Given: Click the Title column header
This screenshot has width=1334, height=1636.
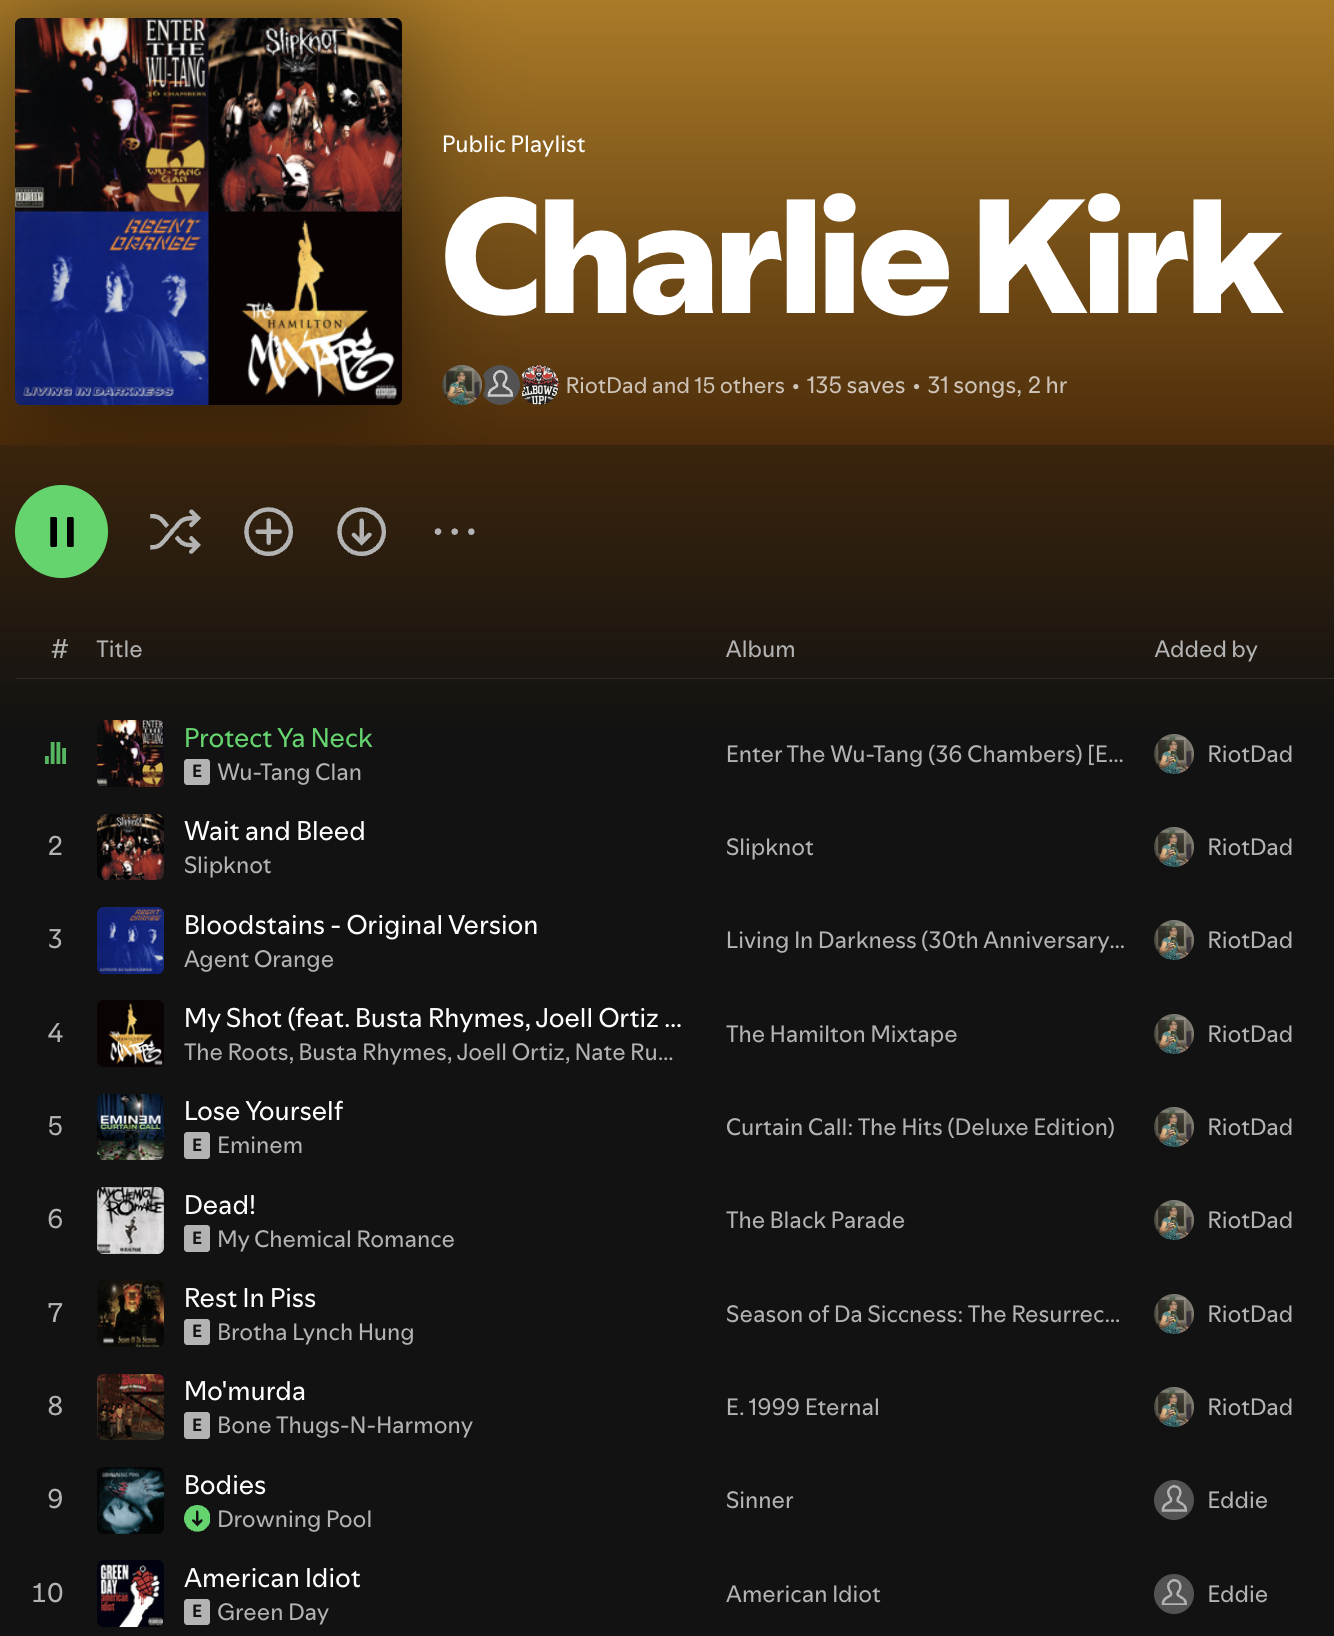Looking at the screenshot, I should [119, 649].
